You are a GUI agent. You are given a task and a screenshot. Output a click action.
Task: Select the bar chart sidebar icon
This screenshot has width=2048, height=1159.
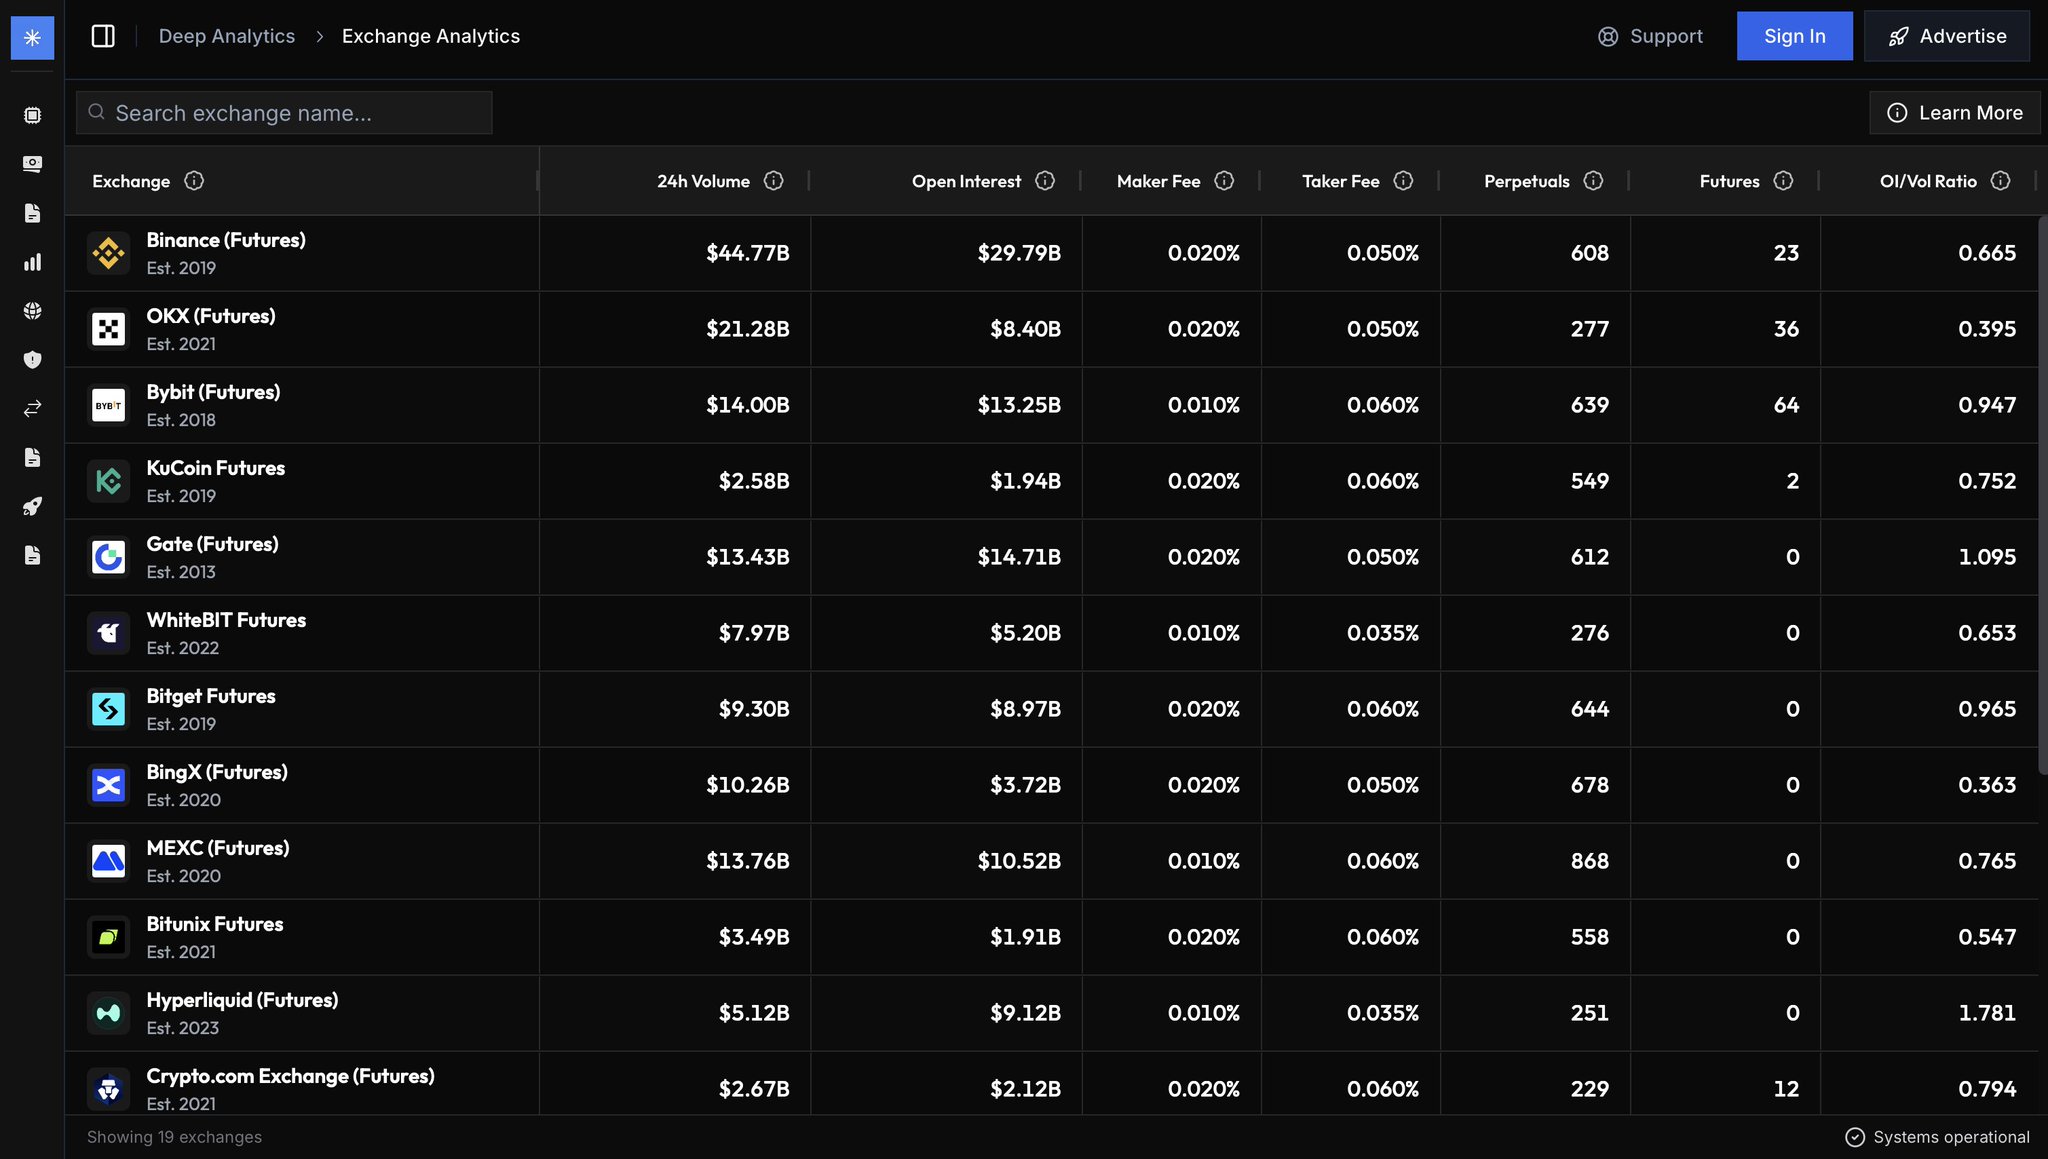(32, 262)
